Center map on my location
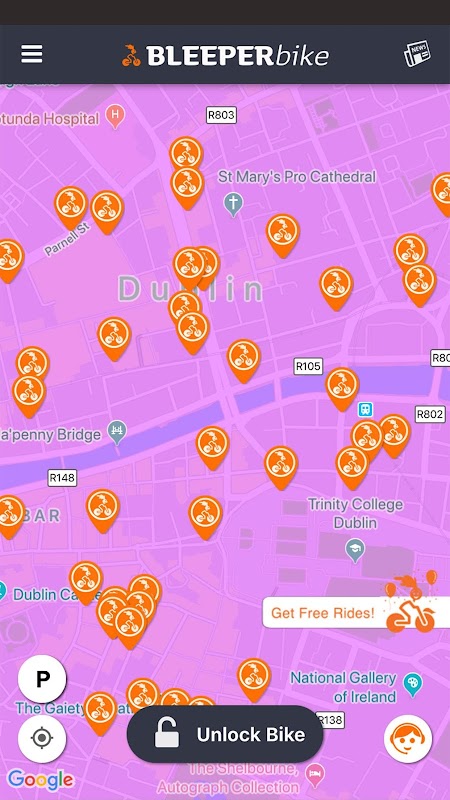Screen dimensions: 450x800 pos(42,738)
